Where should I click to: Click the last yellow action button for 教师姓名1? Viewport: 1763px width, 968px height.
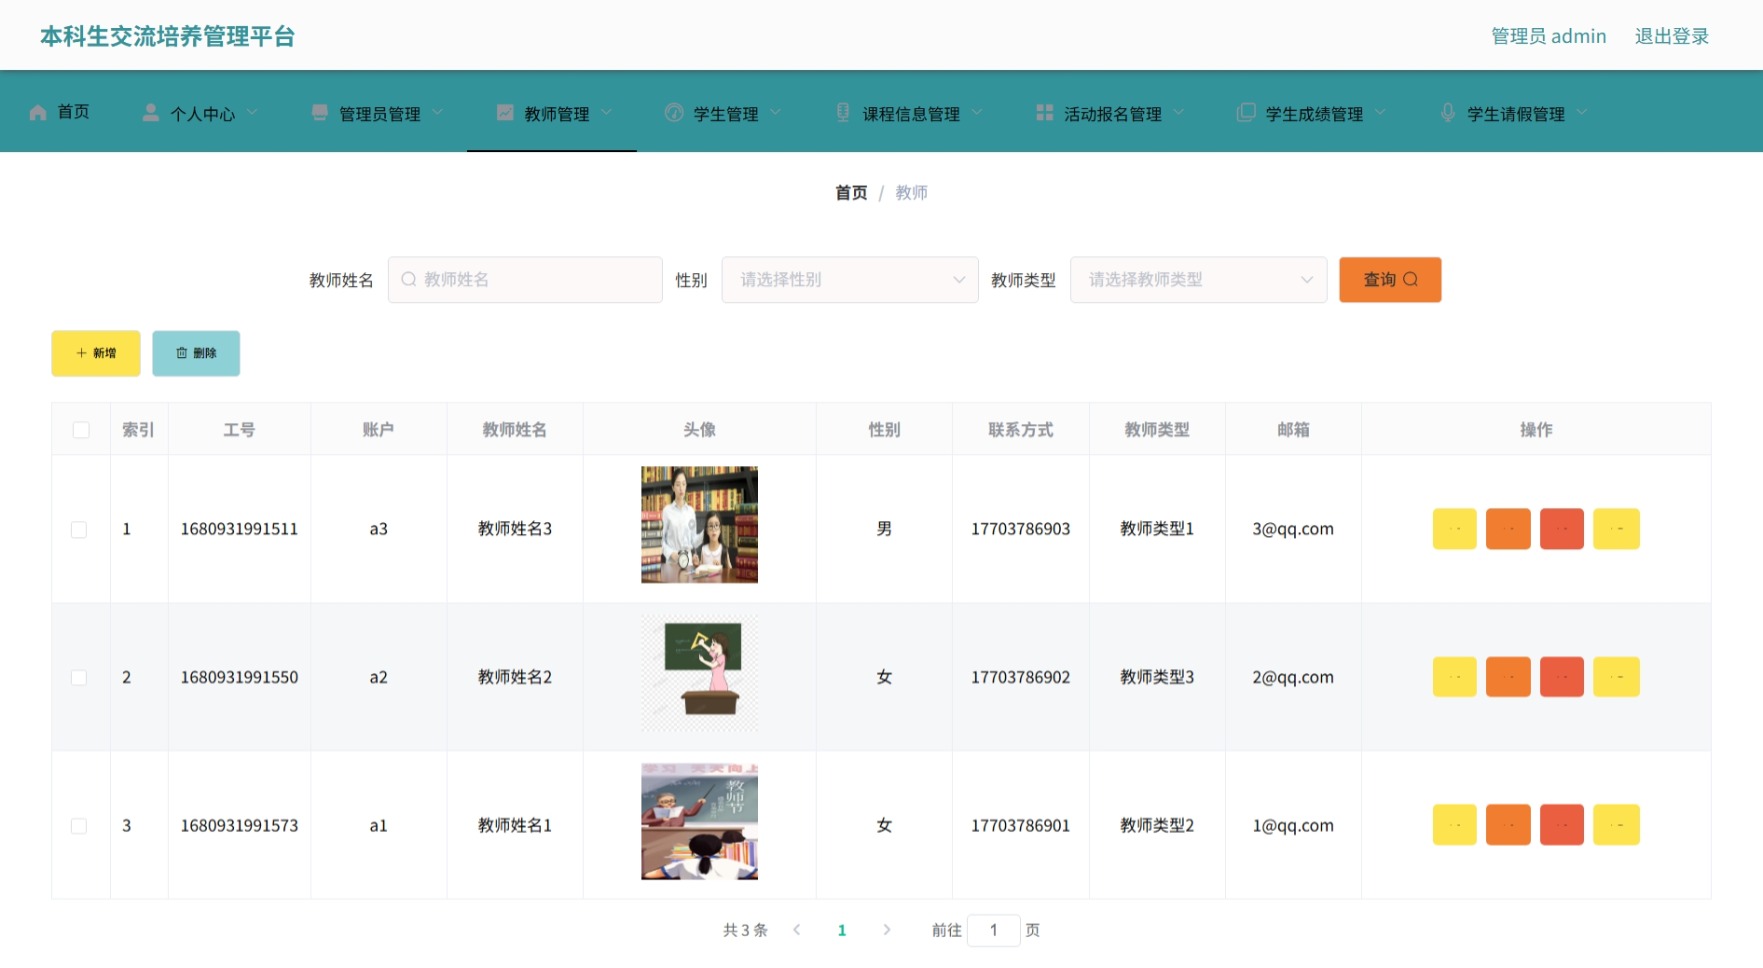[x=1616, y=825]
